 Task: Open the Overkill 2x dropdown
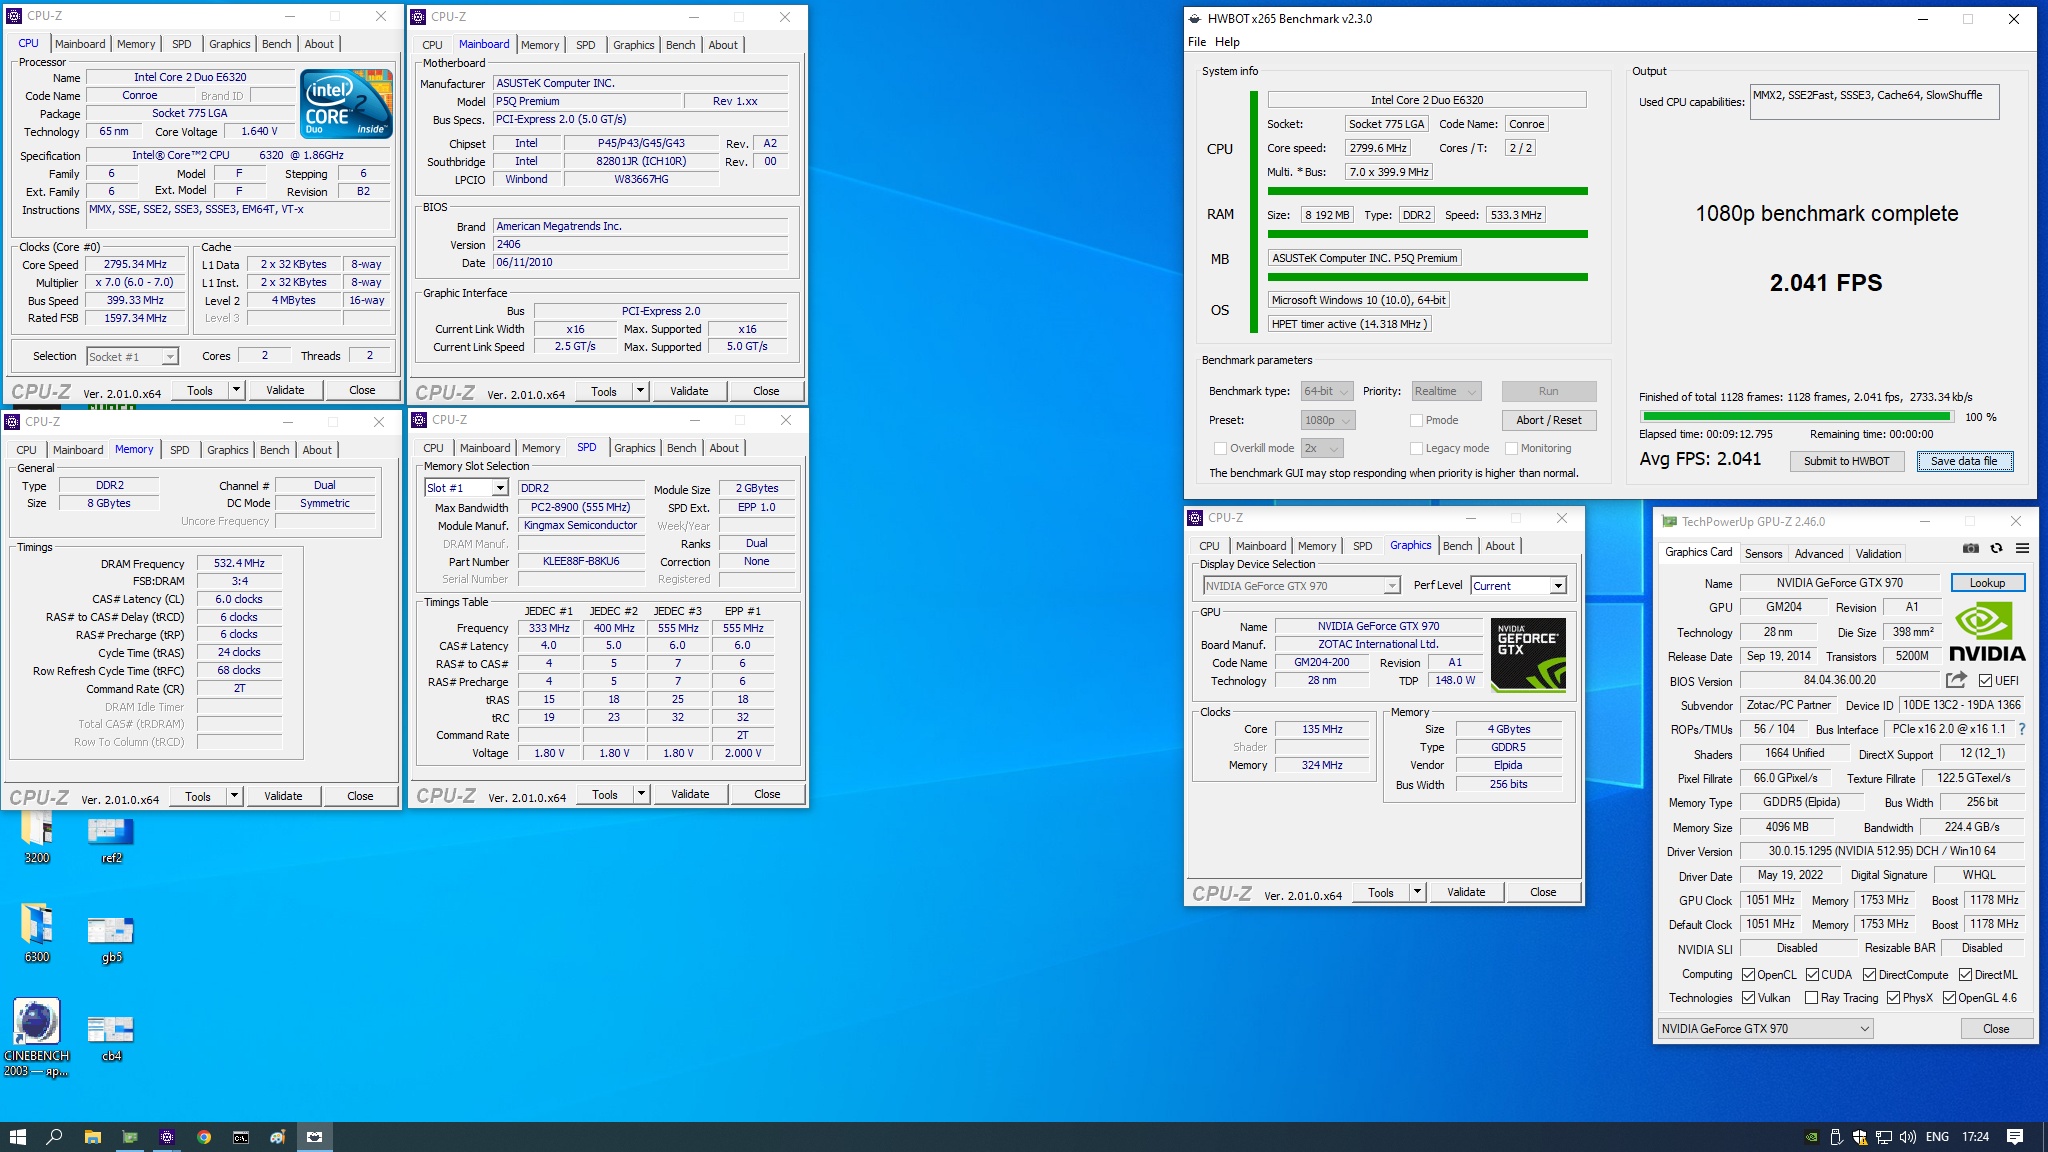tap(1322, 448)
